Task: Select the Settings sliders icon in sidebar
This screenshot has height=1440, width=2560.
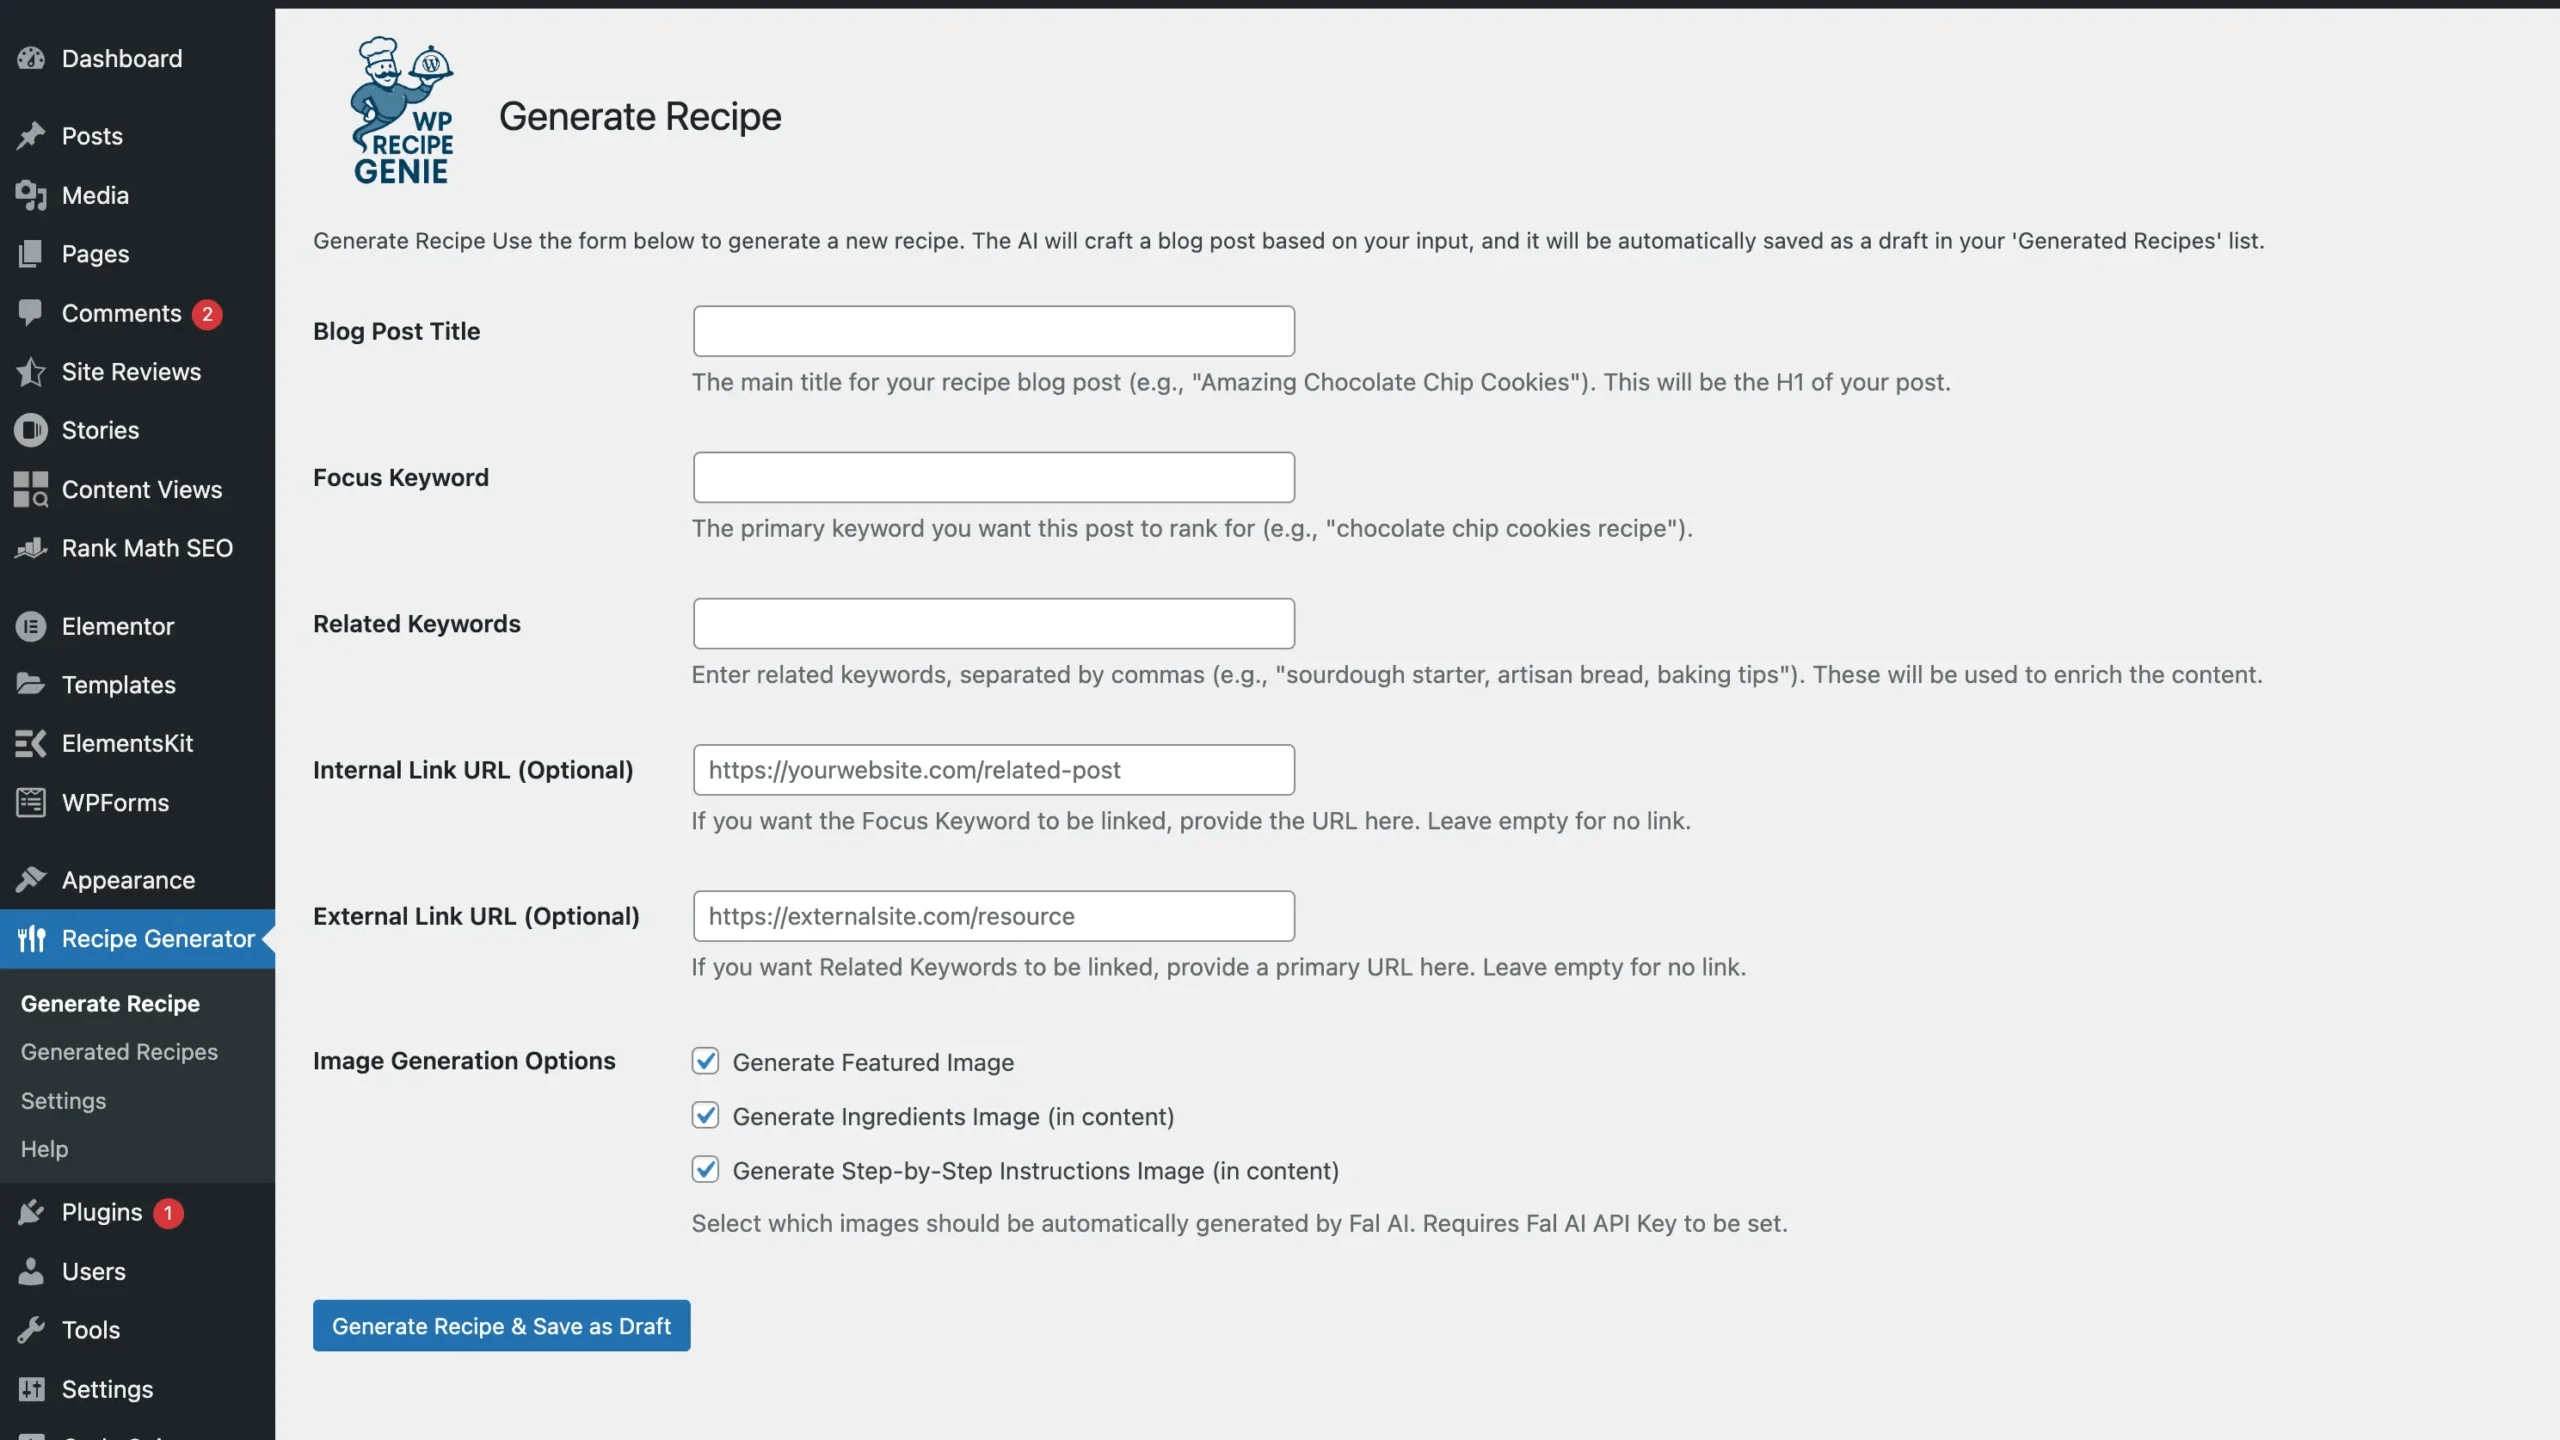Action: [31, 1389]
